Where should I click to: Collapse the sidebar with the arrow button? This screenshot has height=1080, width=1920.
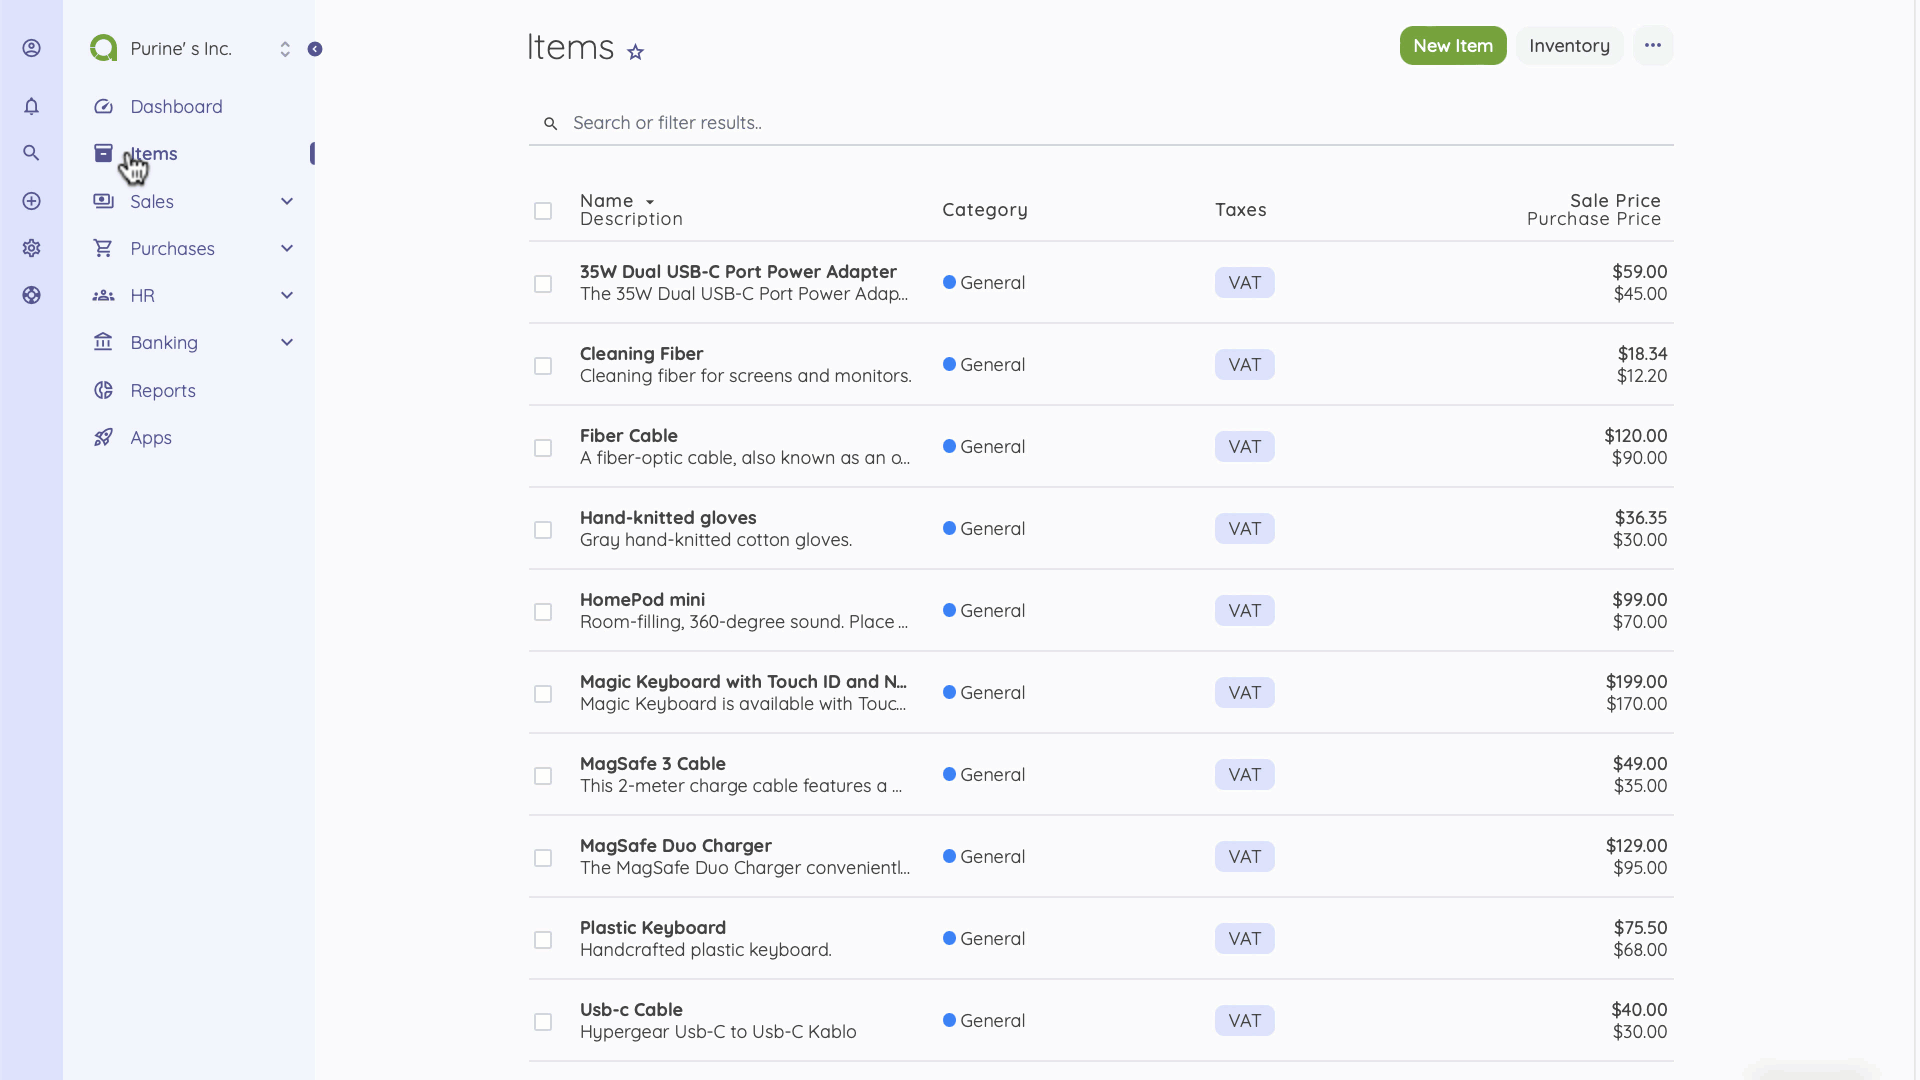pos(316,48)
